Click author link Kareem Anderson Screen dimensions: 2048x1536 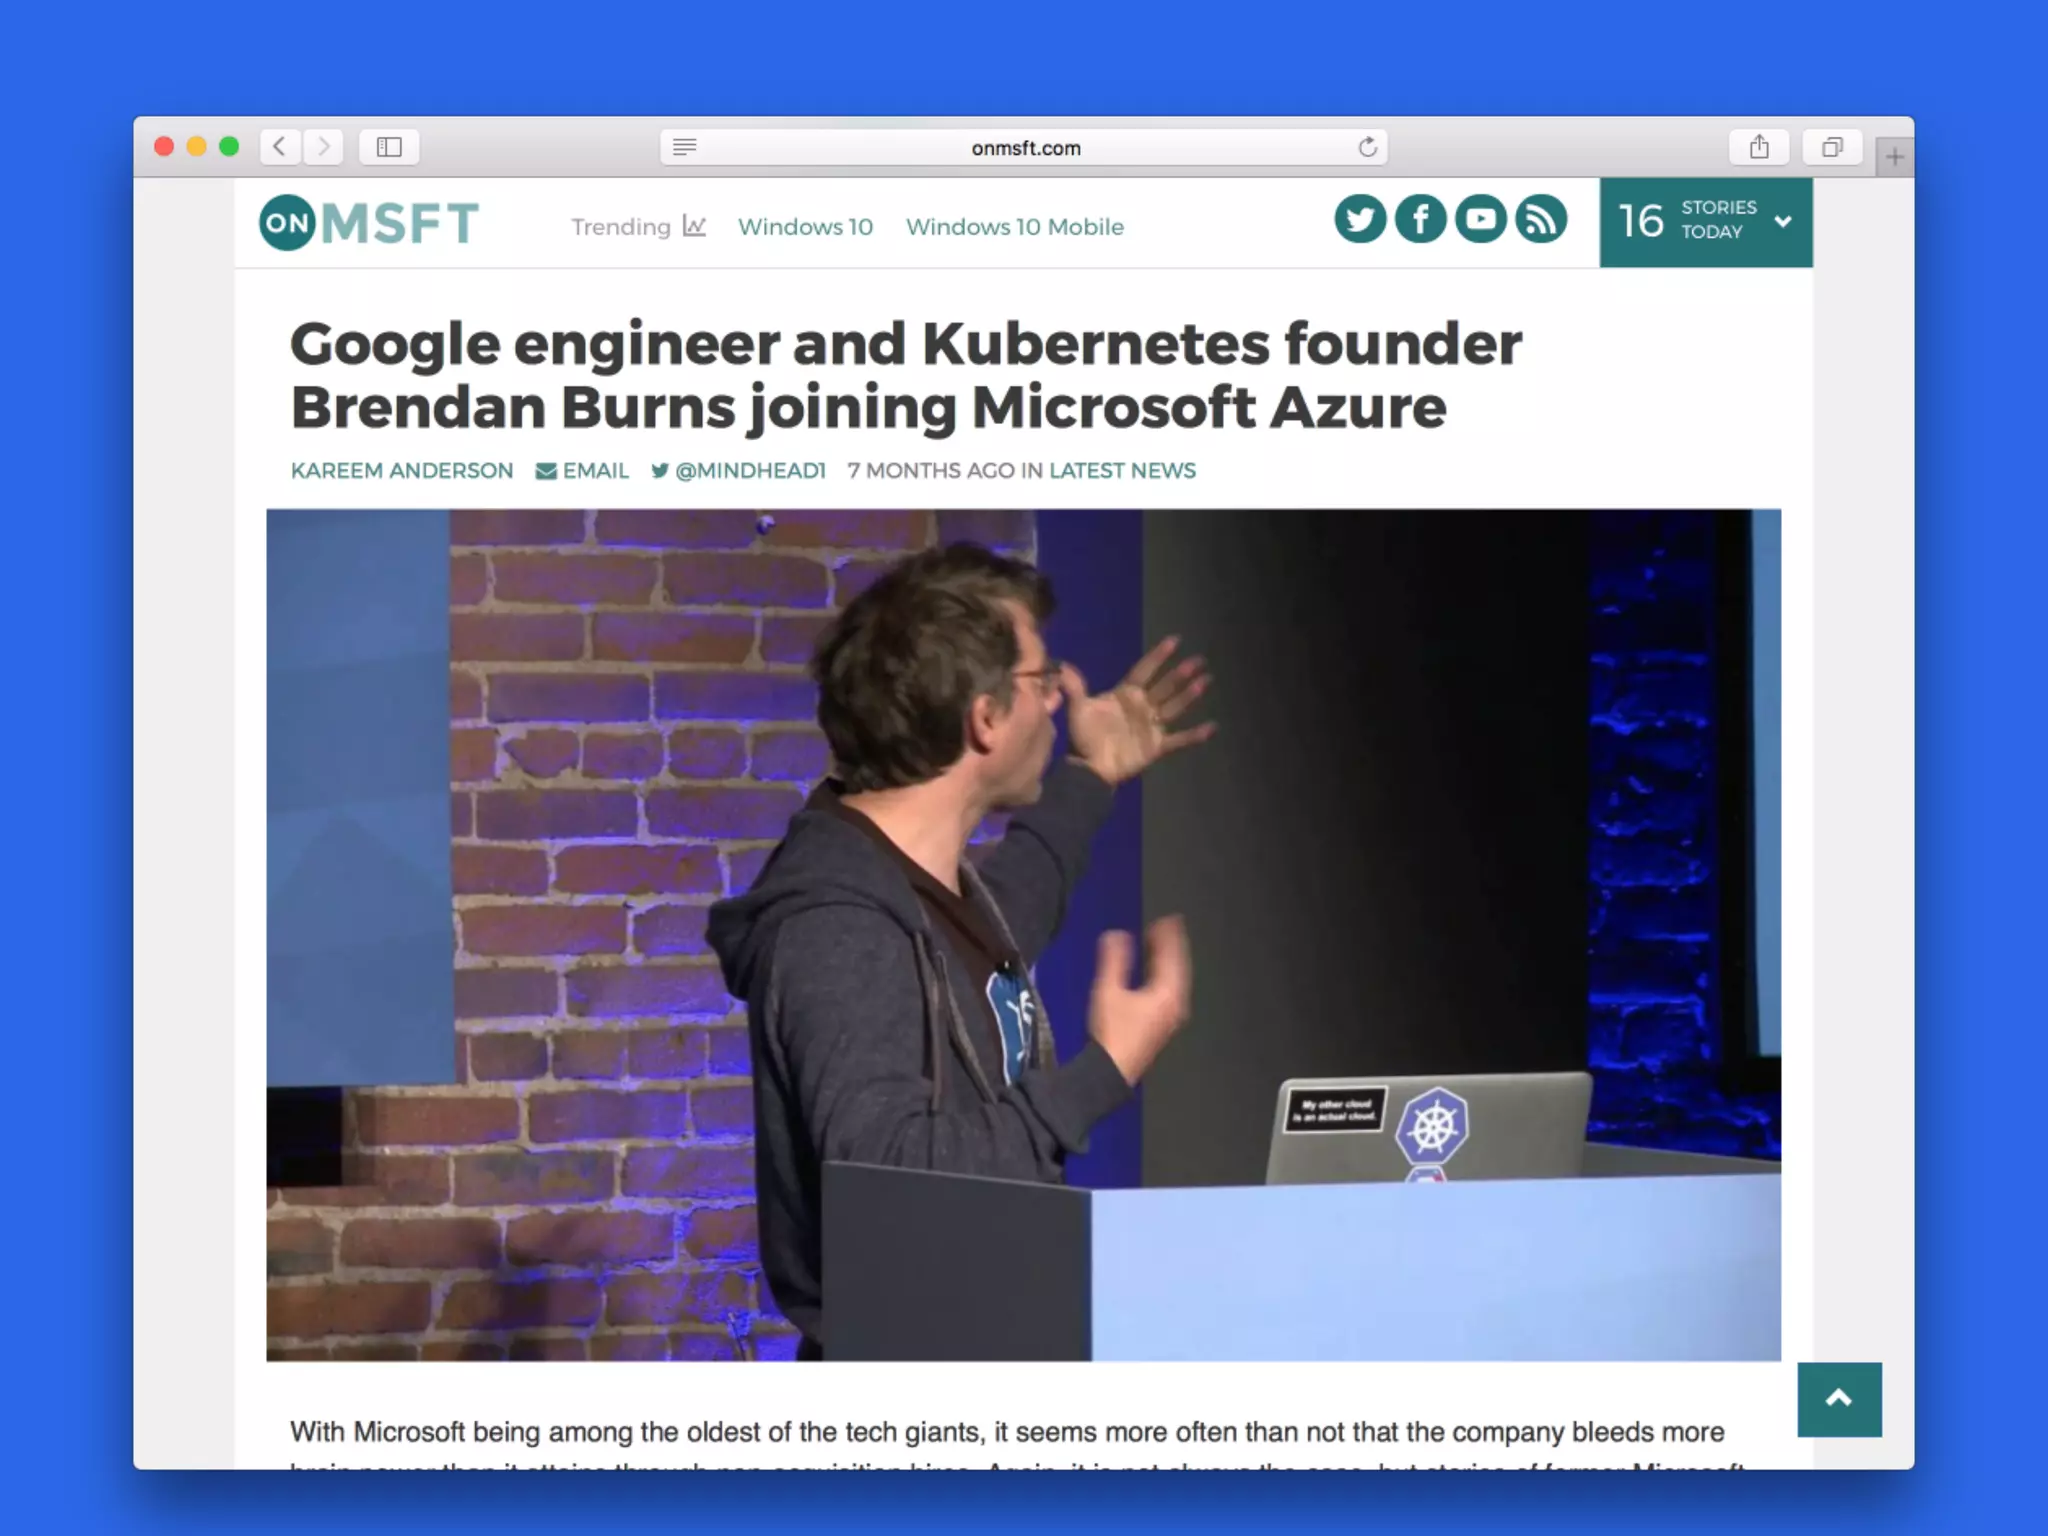pos(402,471)
